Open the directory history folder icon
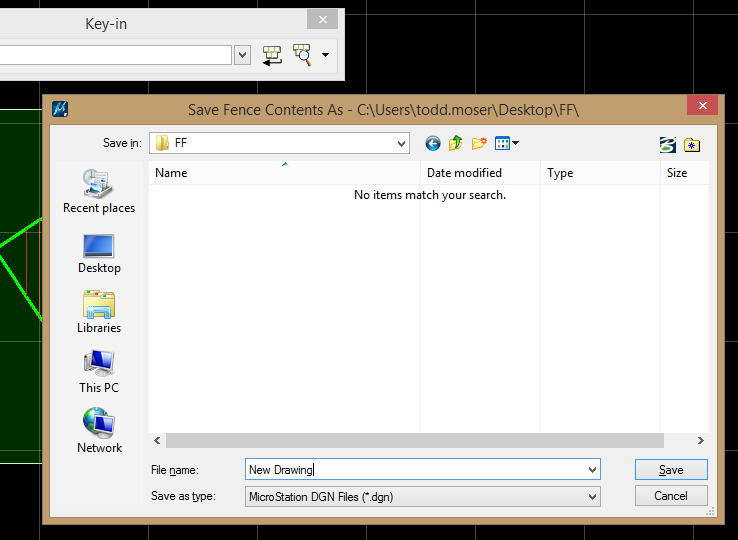Viewport: 738px width, 540px height. [691, 145]
